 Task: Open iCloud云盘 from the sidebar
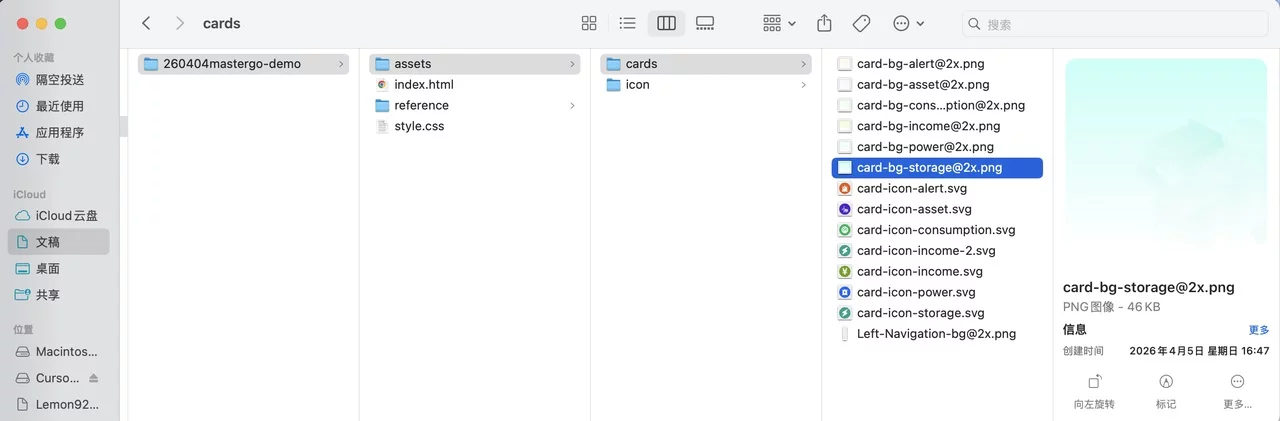click(x=66, y=216)
